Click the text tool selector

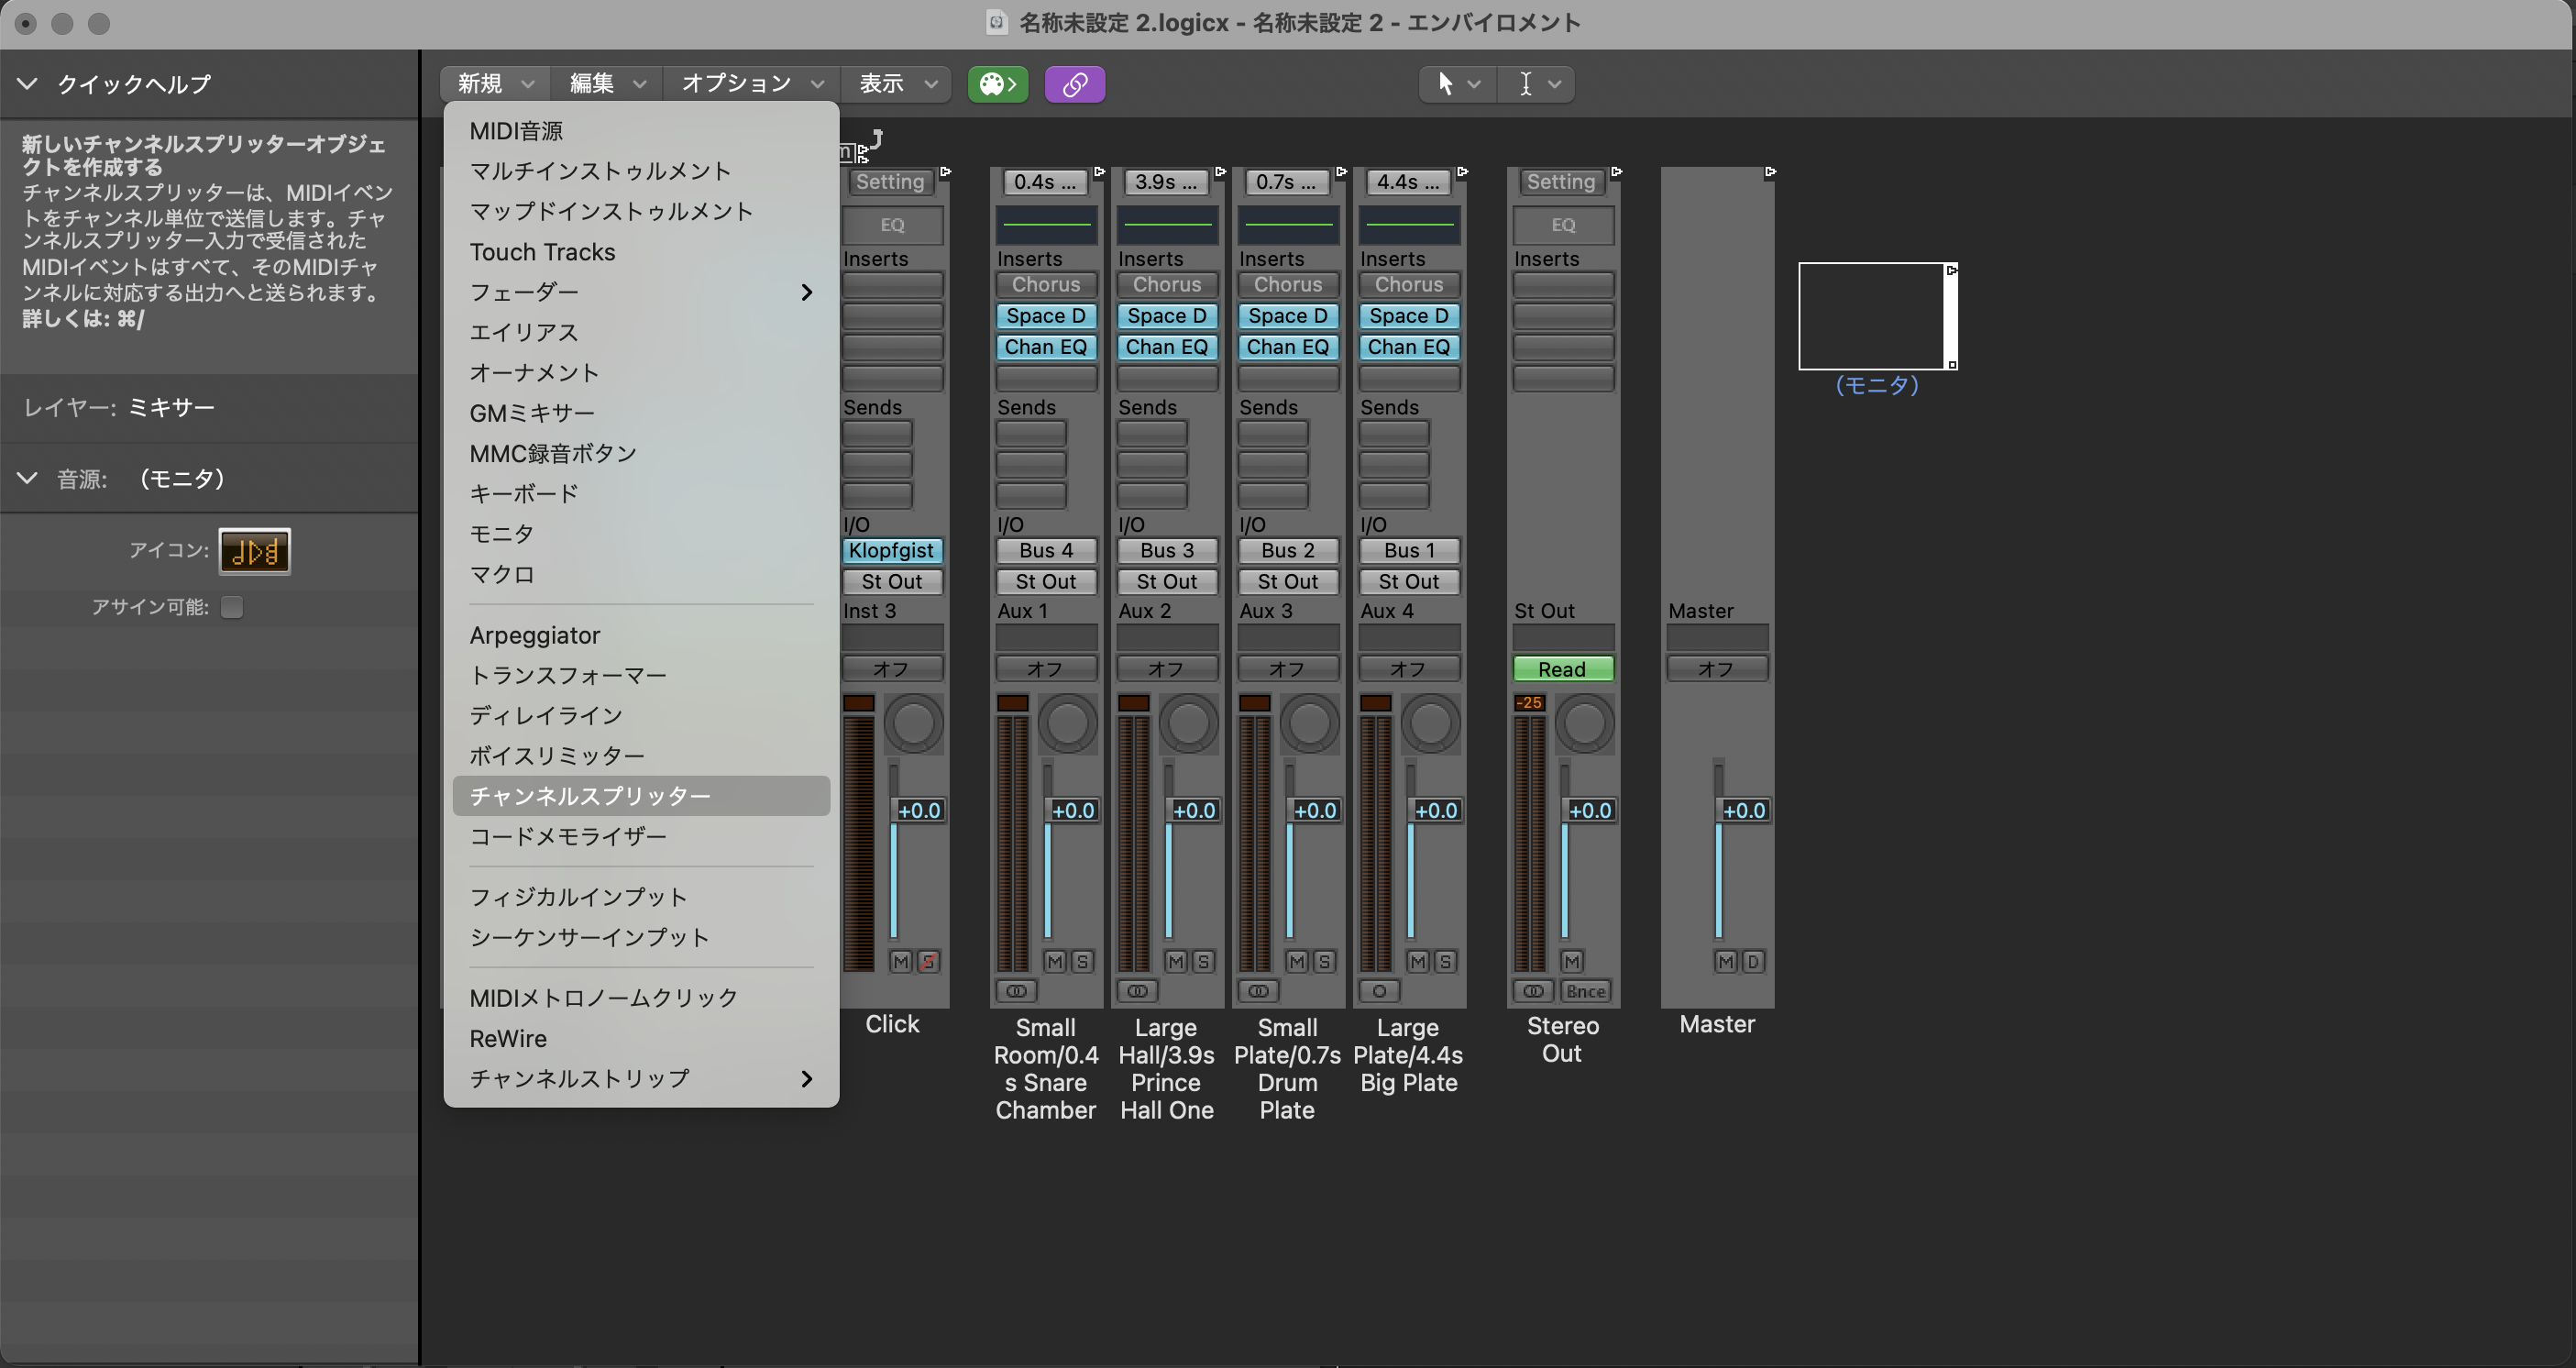[x=1536, y=84]
